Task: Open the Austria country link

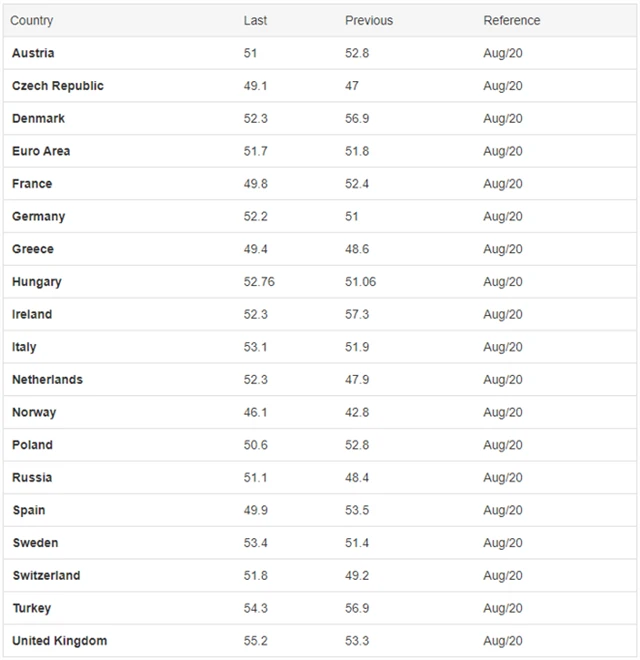Action: click(x=33, y=53)
